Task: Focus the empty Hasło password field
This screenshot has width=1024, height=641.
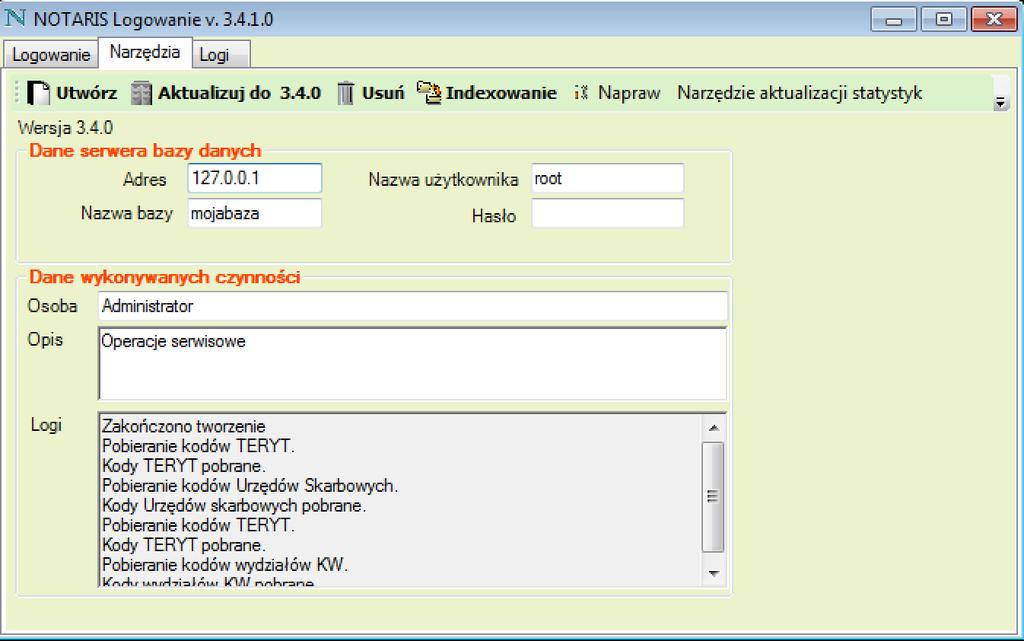Action: pos(607,213)
